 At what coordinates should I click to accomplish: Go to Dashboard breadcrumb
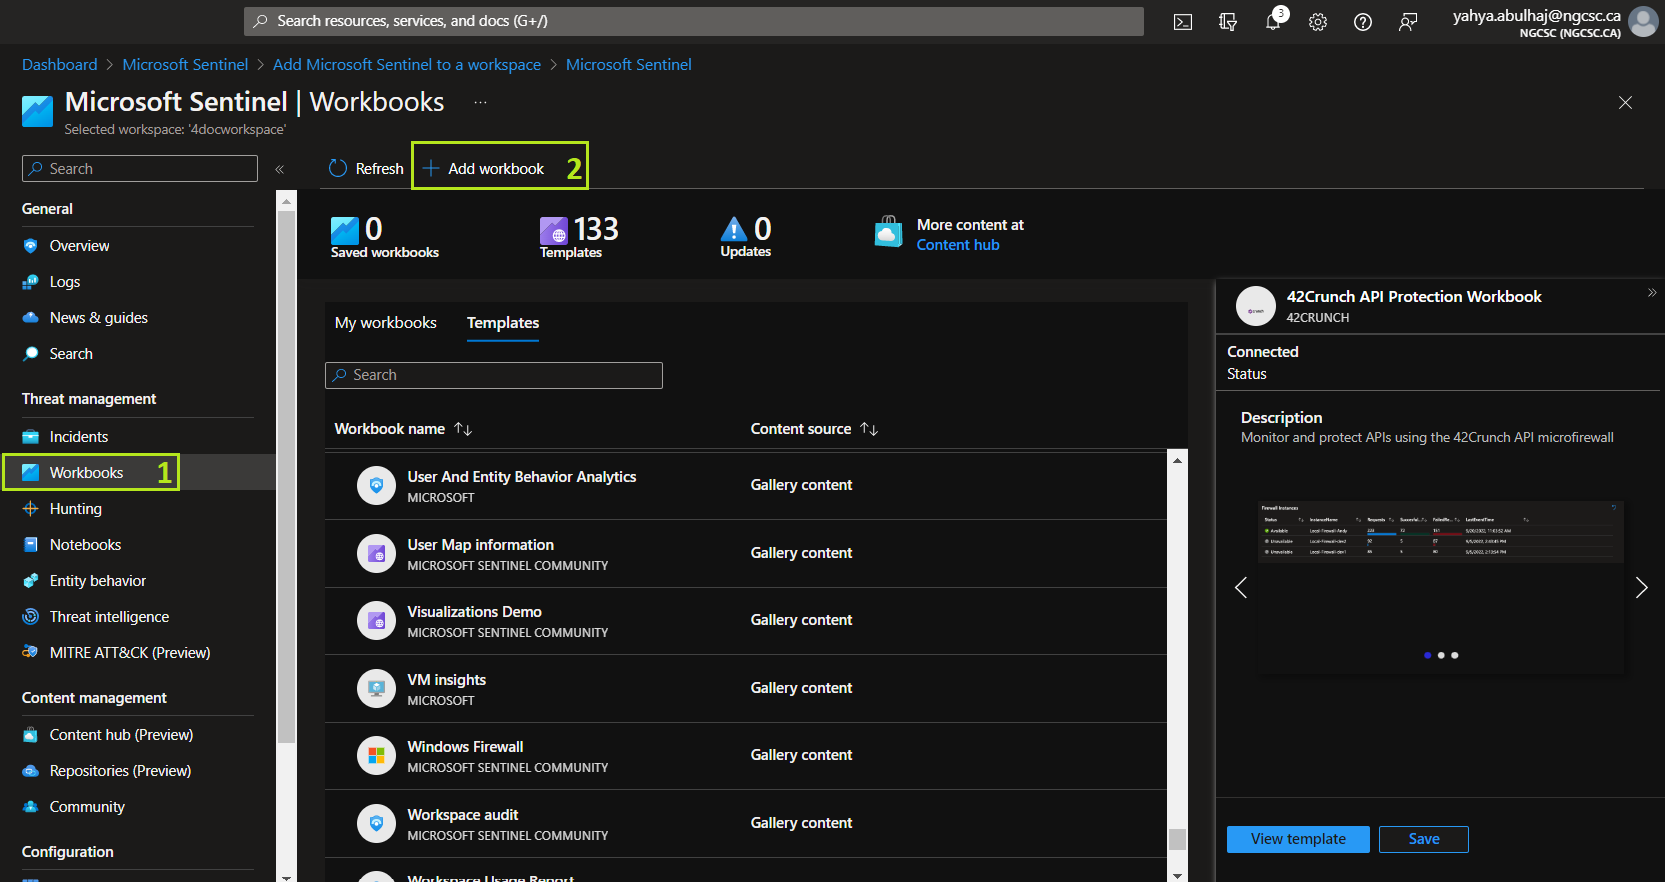pos(60,65)
